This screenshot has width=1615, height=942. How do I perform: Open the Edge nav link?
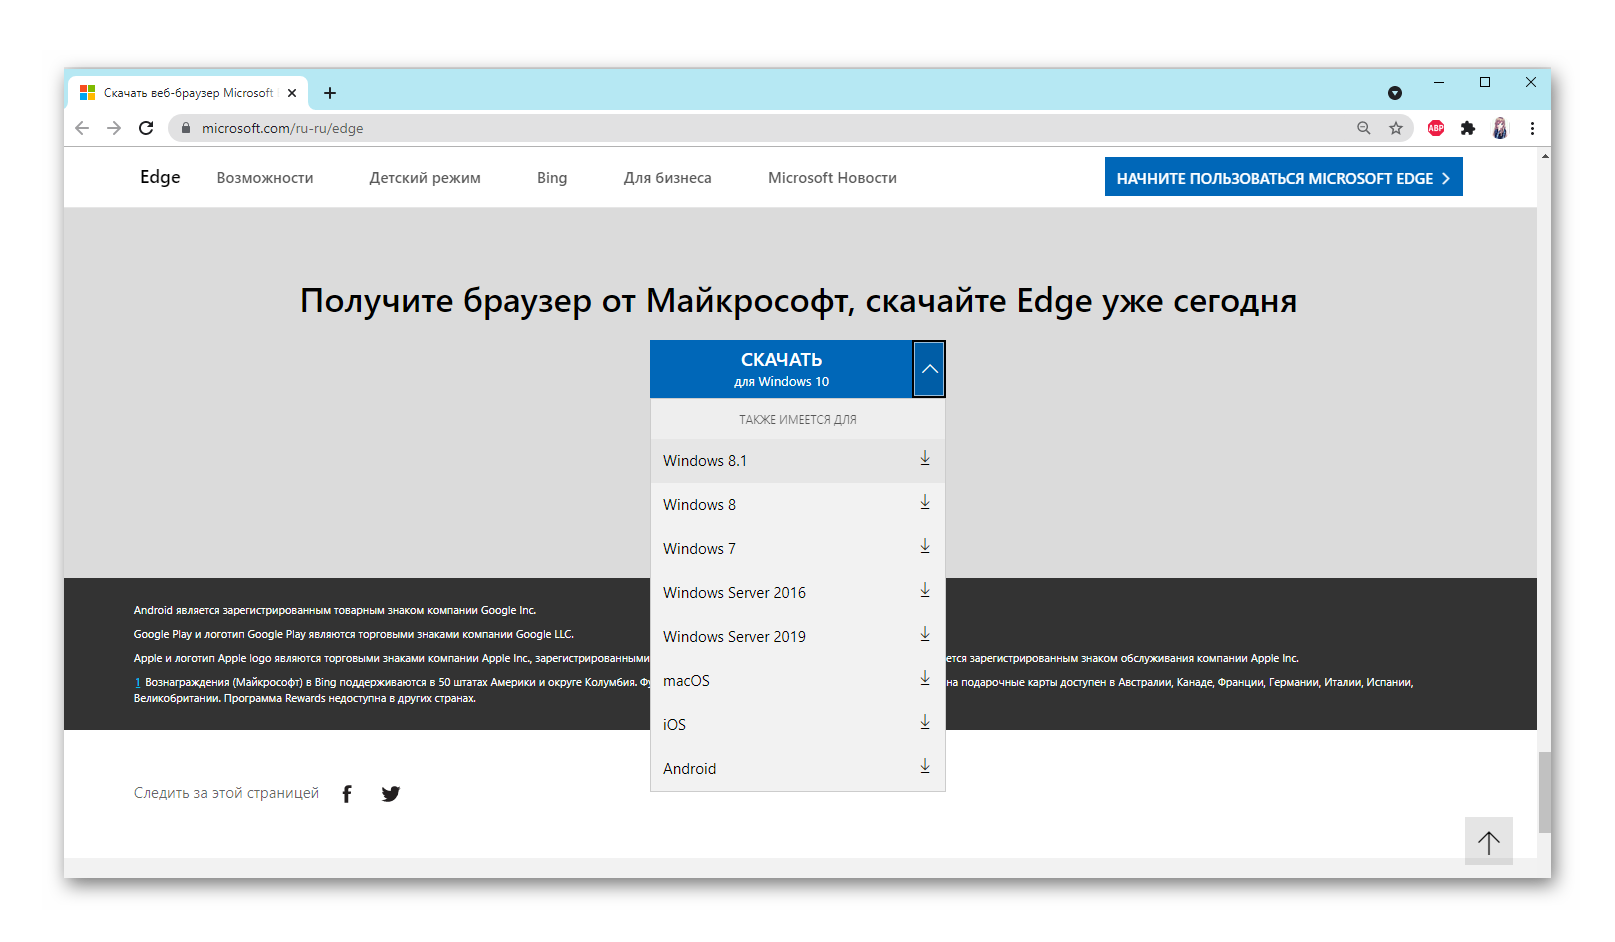coord(160,177)
